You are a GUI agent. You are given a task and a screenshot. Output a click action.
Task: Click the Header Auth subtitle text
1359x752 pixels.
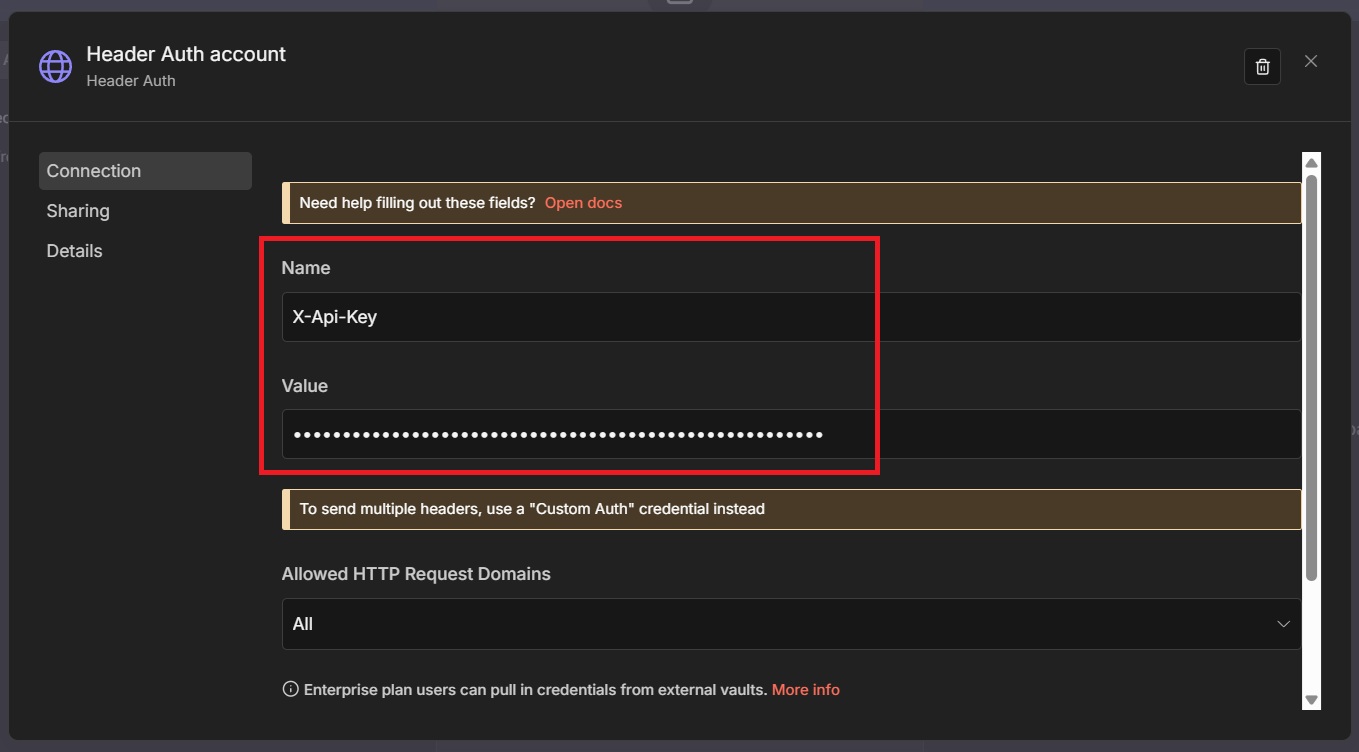pos(131,81)
